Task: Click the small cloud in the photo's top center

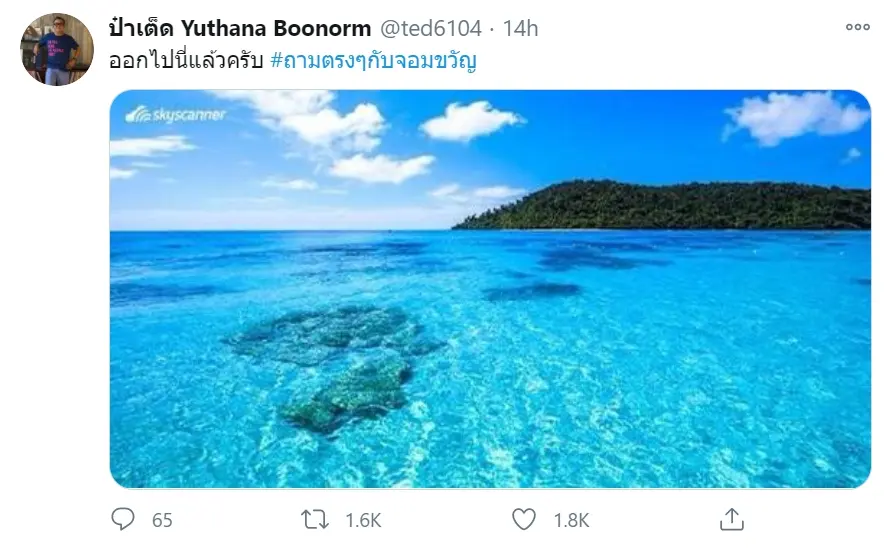Action: (x=470, y=121)
